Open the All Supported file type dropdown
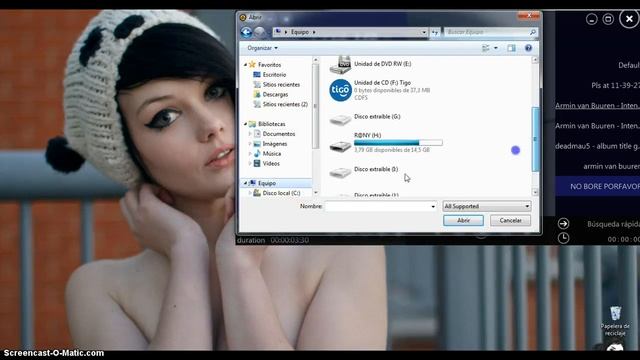 tap(487, 207)
